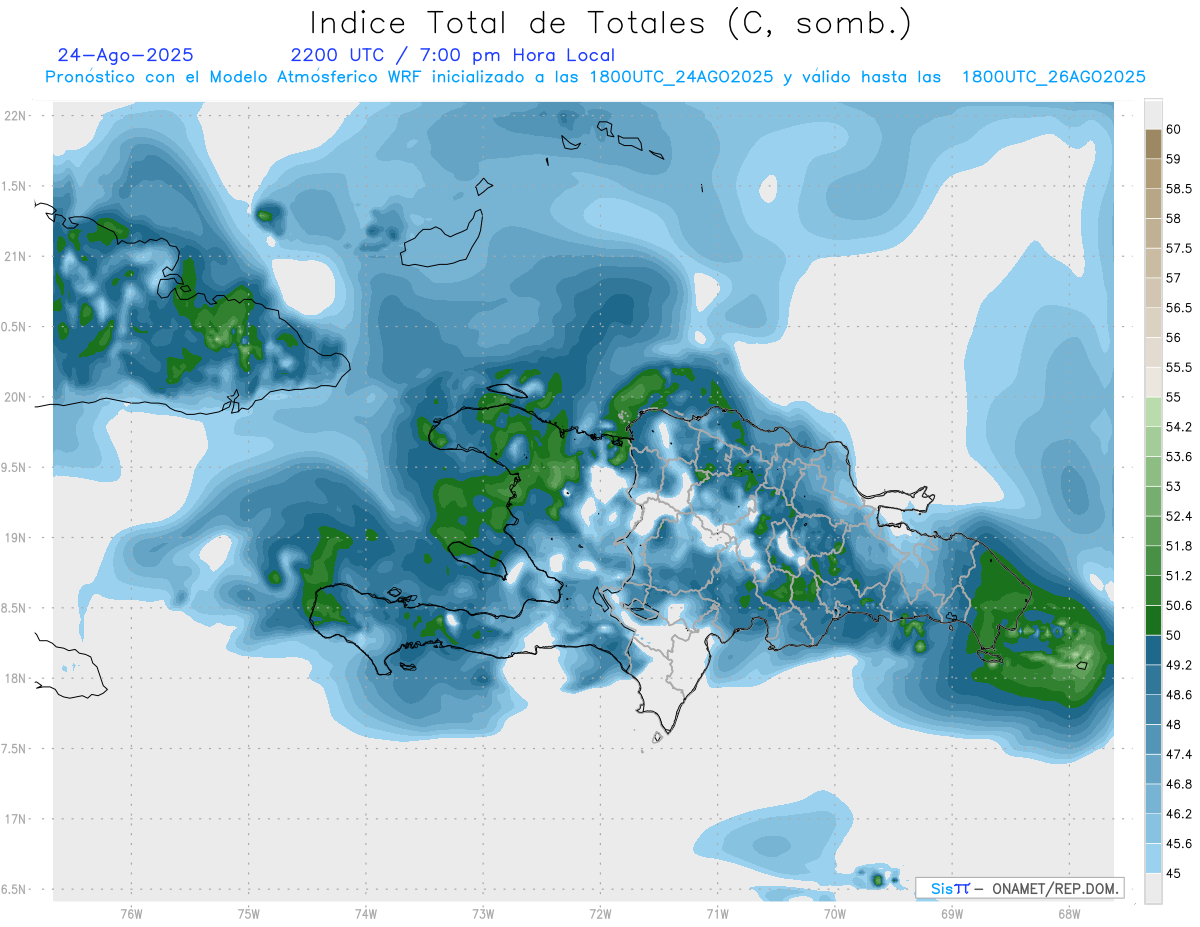Pick the legend swatch between 48 and 48.6
Viewport: 1200px width, 927px height.
pyautogui.click(x=1153, y=710)
